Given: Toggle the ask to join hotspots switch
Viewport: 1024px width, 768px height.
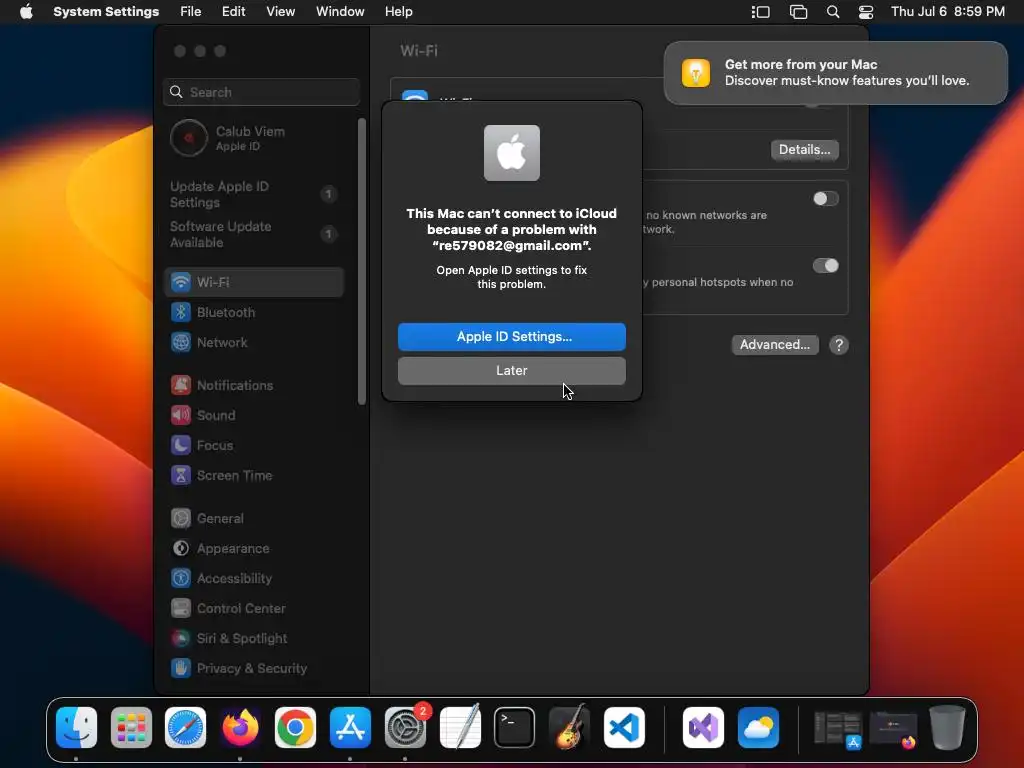Looking at the screenshot, I should [x=825, y=266].
